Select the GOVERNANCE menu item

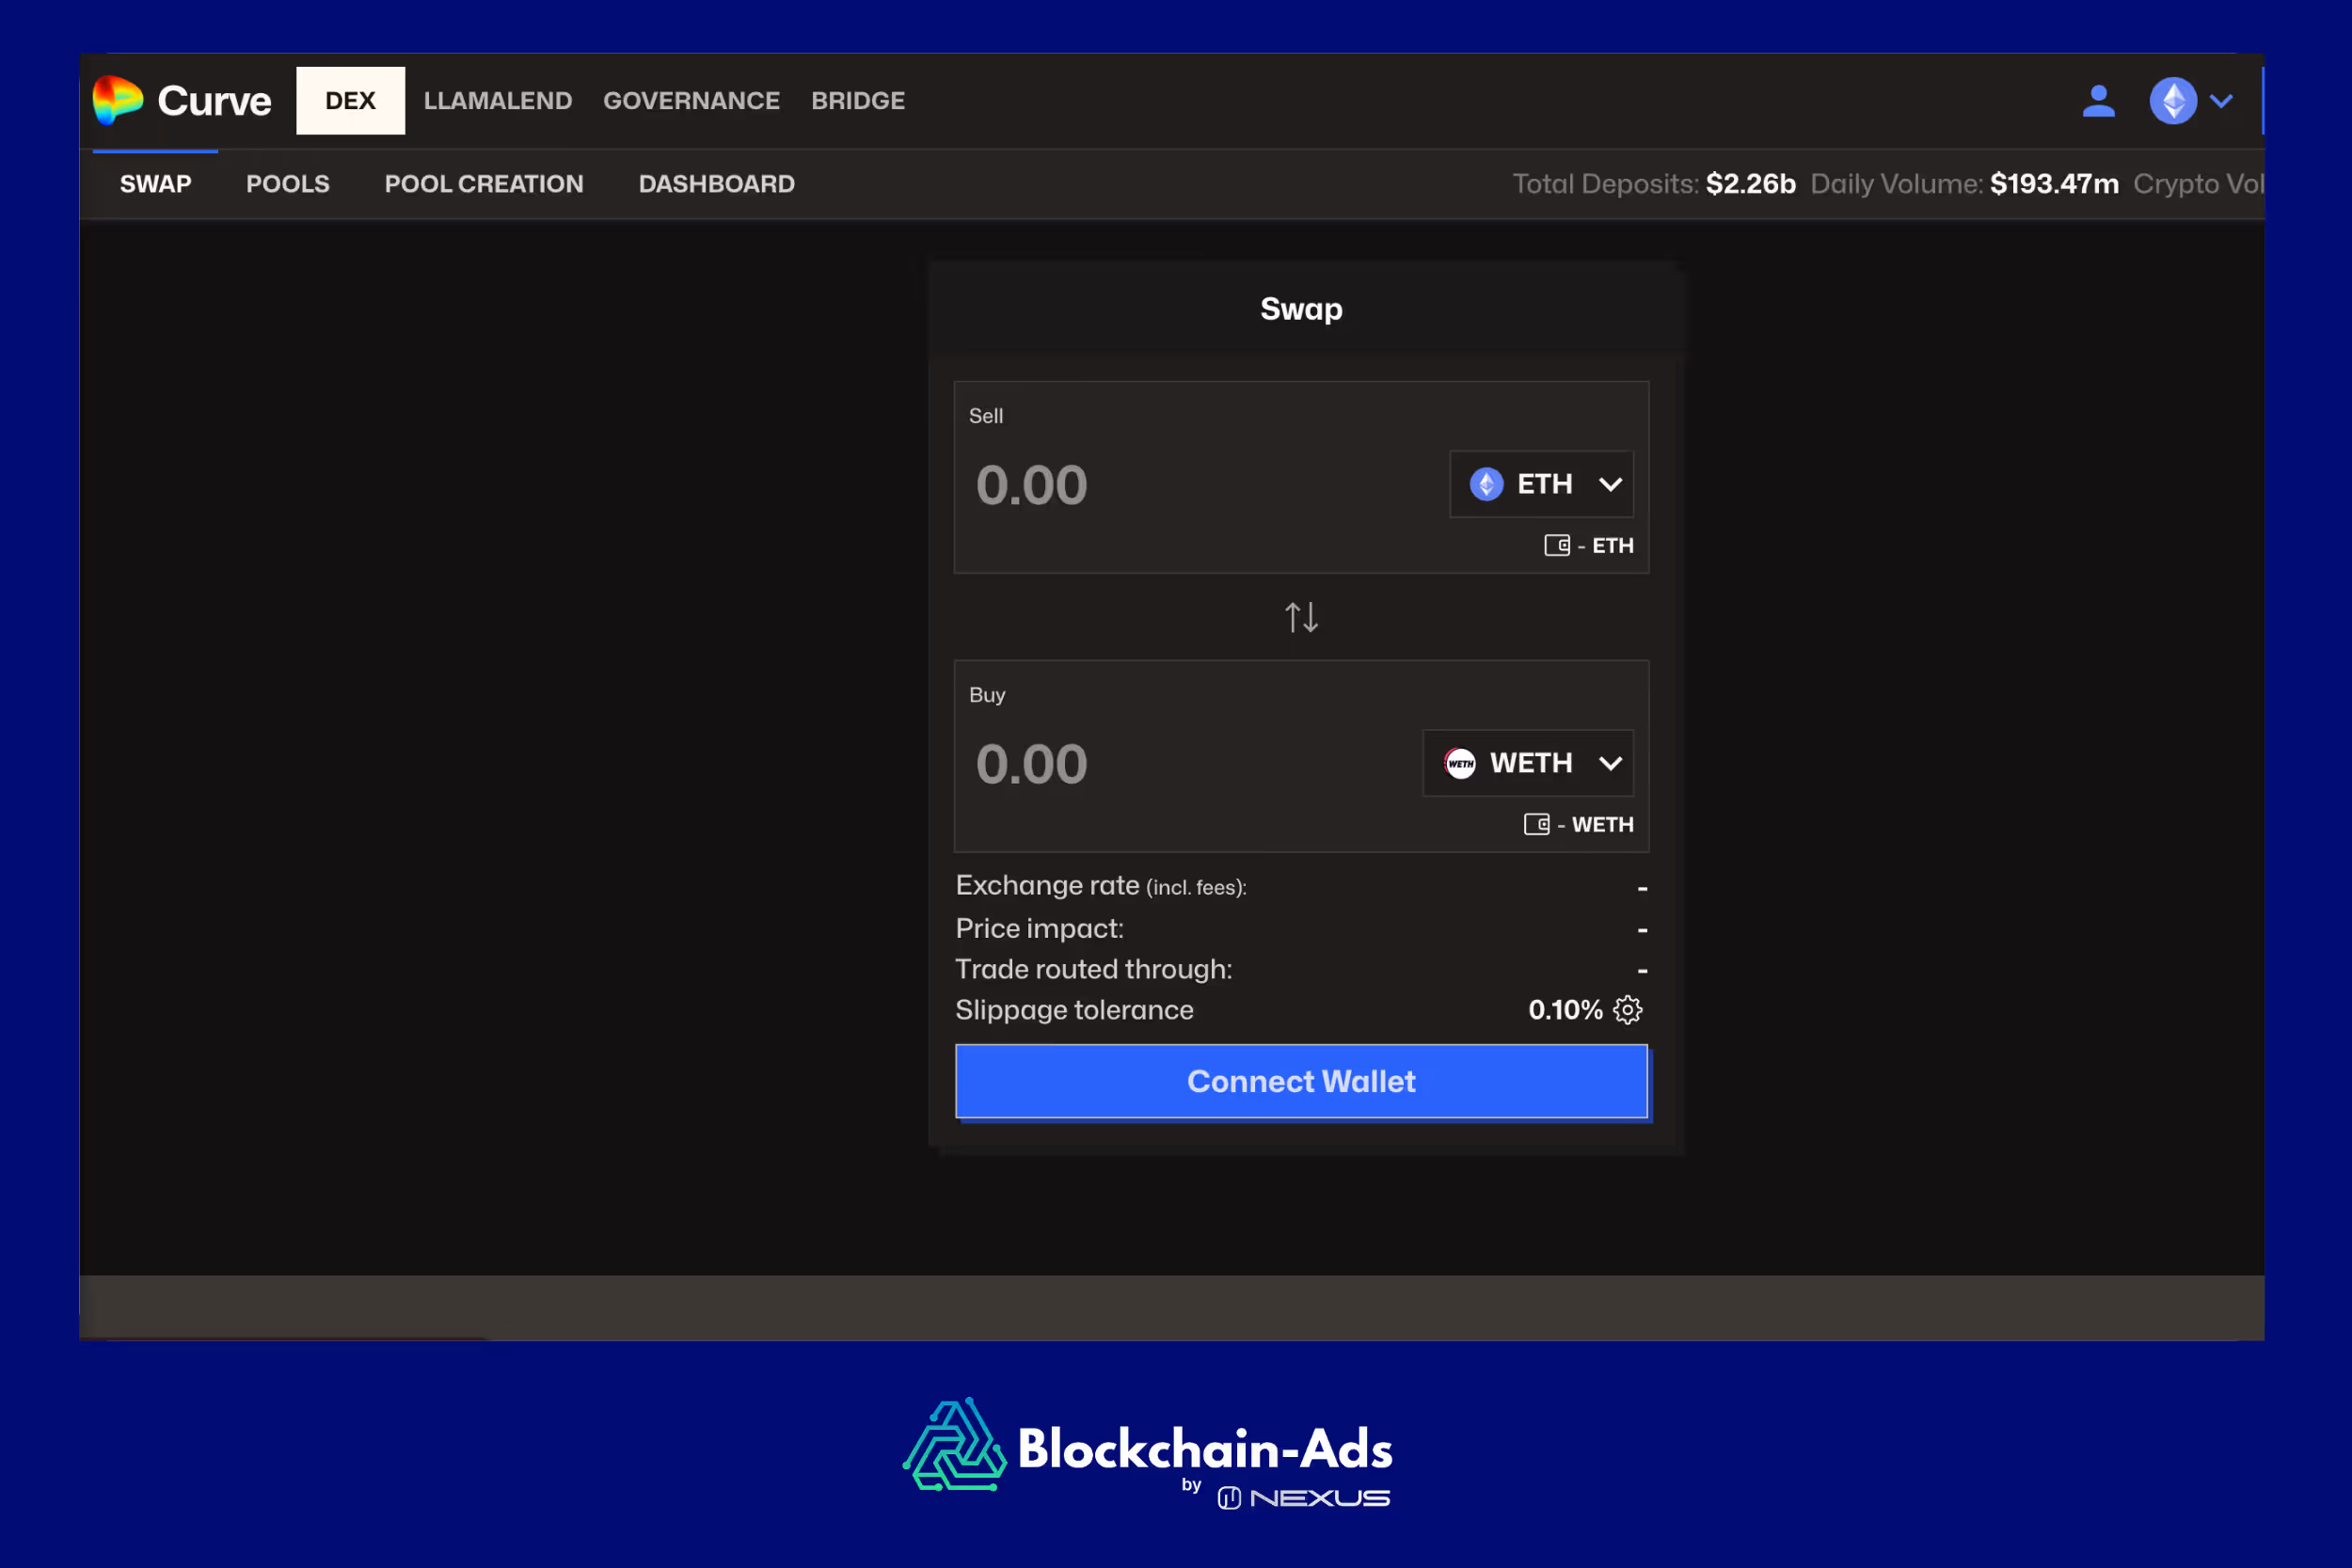tap(691, 100)
